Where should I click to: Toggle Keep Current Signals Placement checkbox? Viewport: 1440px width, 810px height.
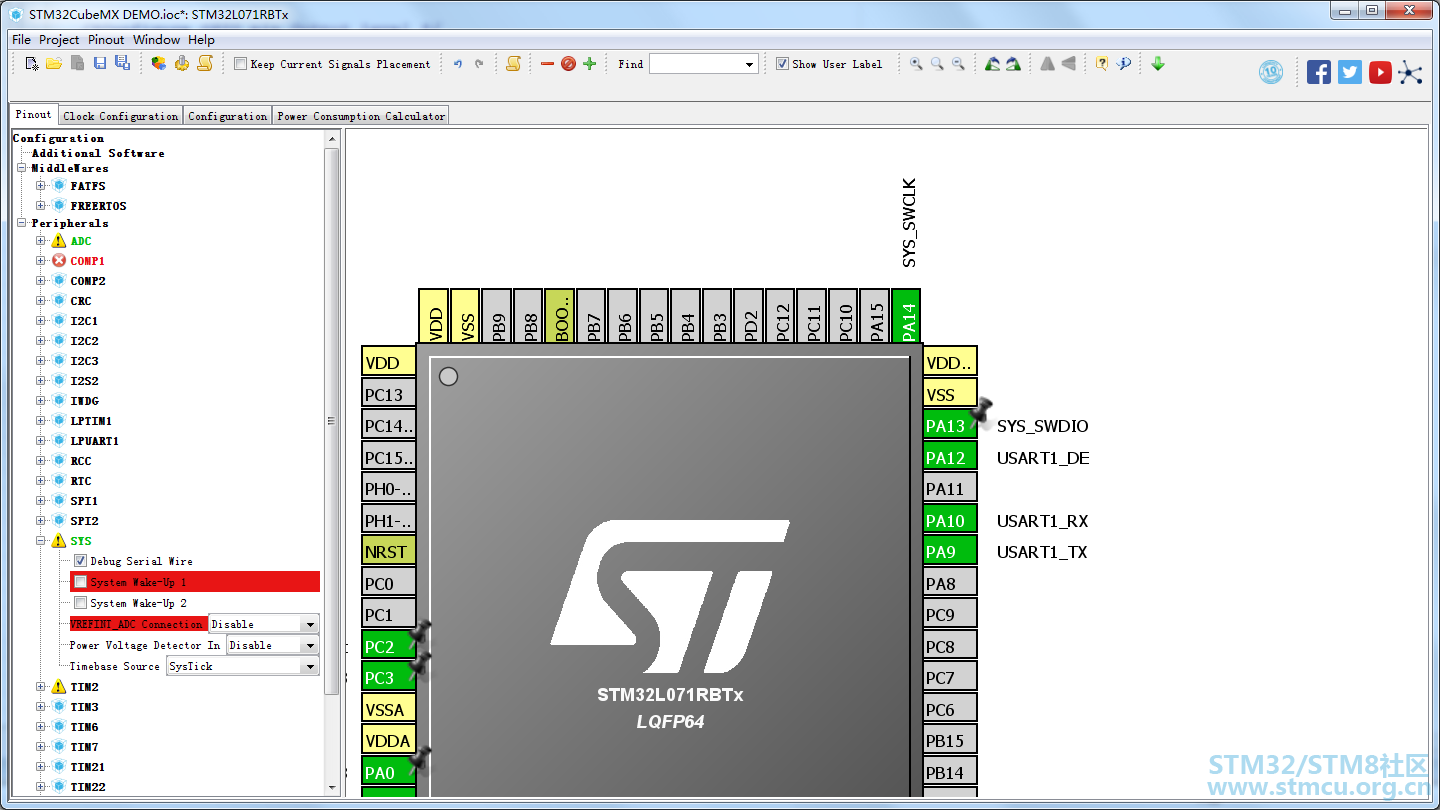pos(240,64)
